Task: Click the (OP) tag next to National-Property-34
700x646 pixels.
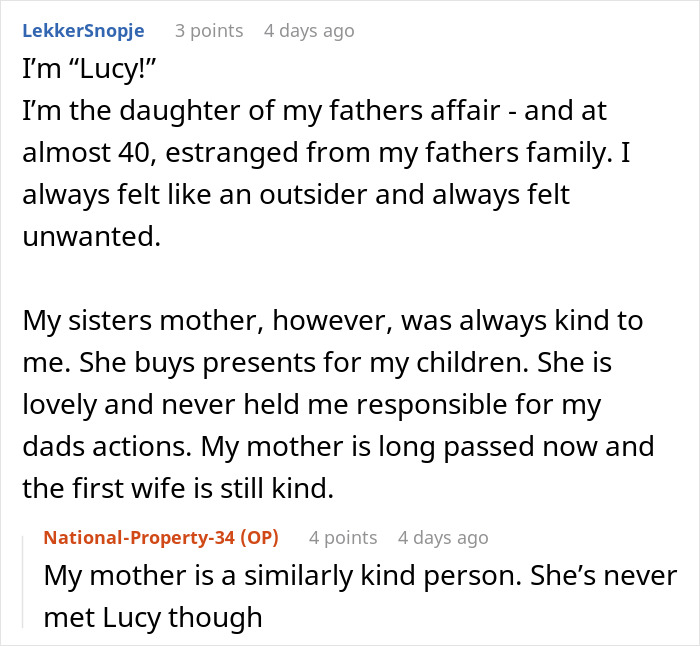Action: click(x=259, y=537)
